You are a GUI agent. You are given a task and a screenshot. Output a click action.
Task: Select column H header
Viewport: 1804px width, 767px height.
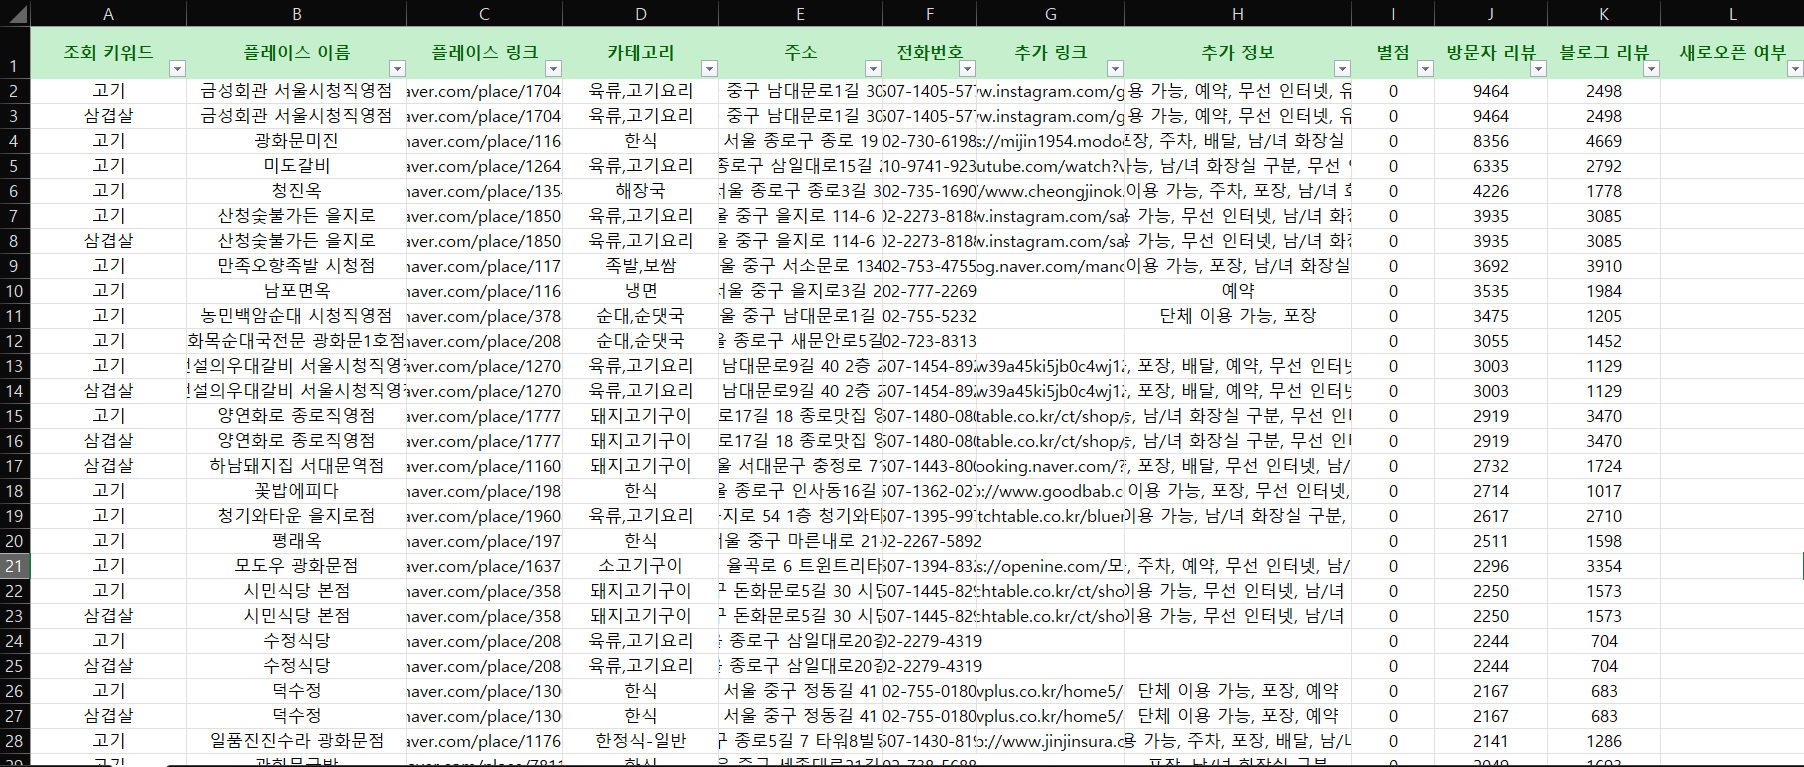[x=1237, y=14]
